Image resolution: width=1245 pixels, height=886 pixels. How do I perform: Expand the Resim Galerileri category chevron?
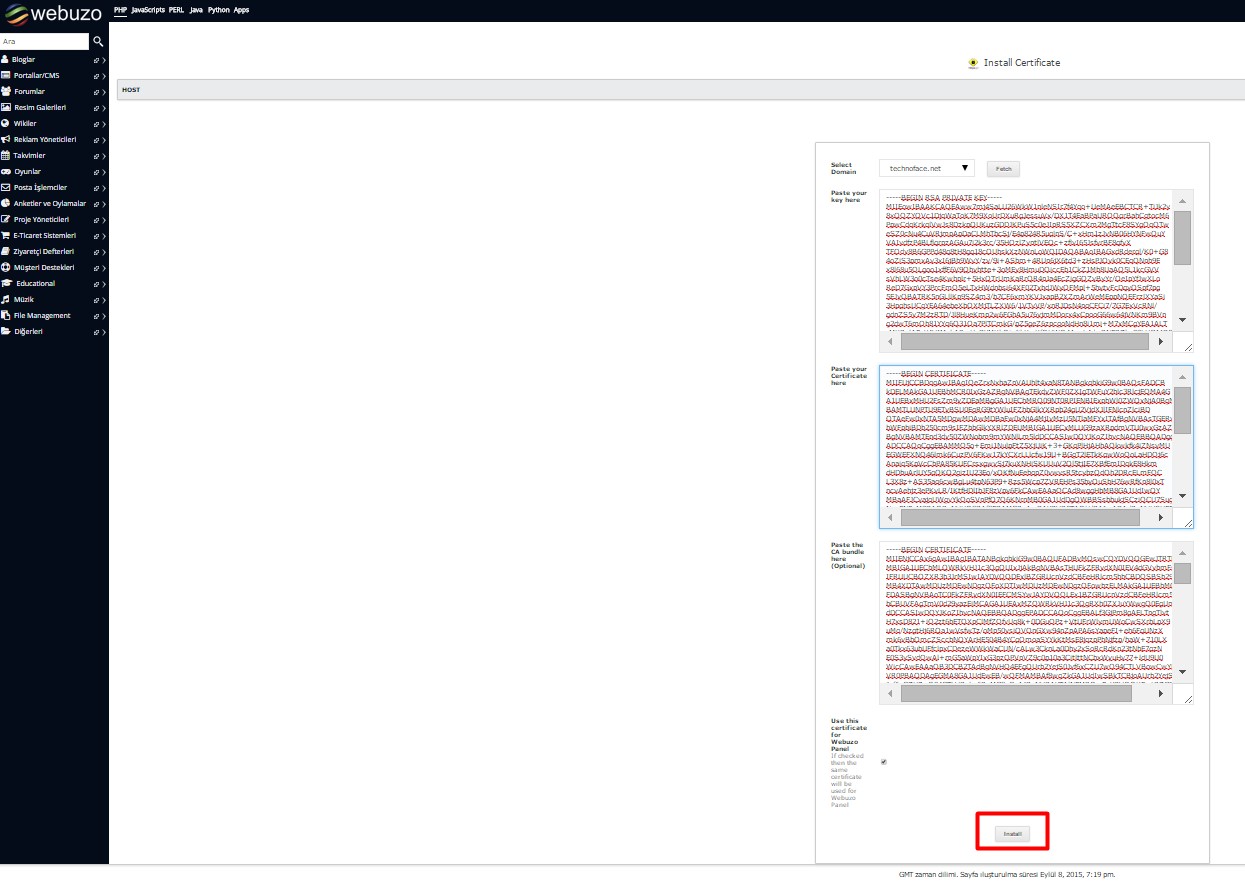pos(104,108)
